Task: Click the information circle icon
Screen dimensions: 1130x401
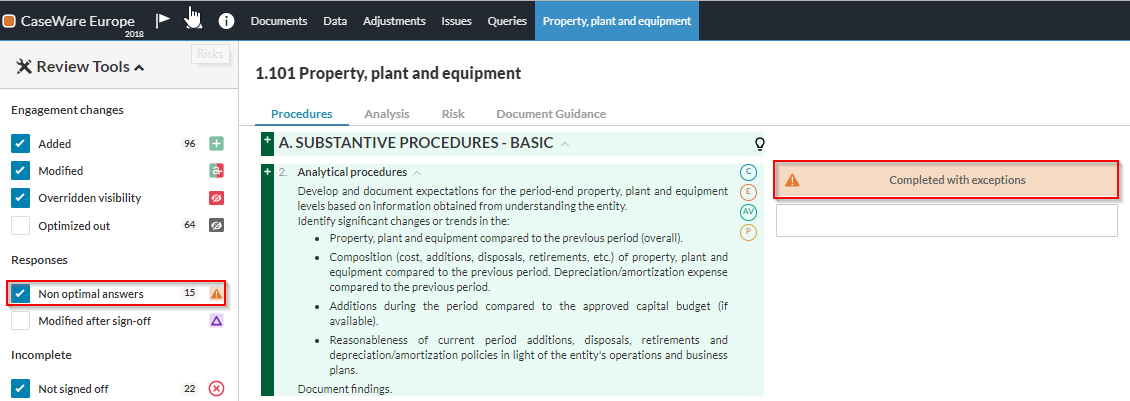Action: pyautogui.click(x=226, y=20)
